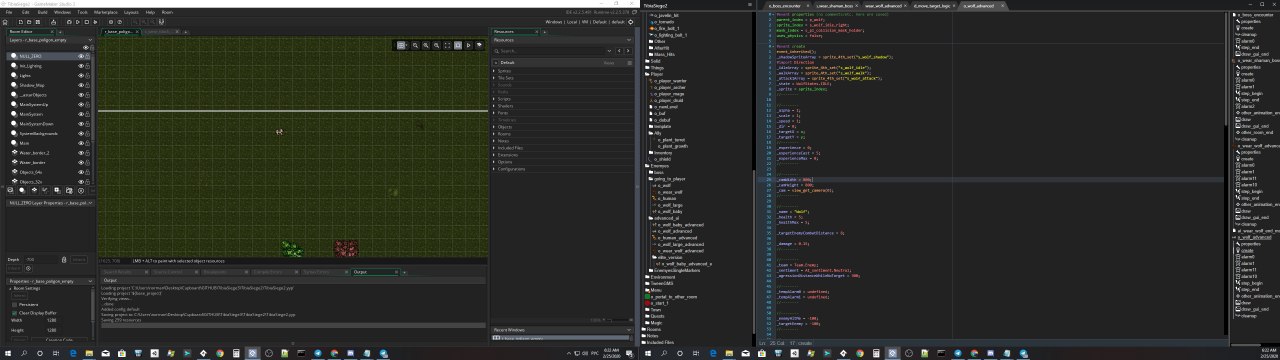
Task: Open the o_move_target_logic editor tab
Action: (931, 6)
